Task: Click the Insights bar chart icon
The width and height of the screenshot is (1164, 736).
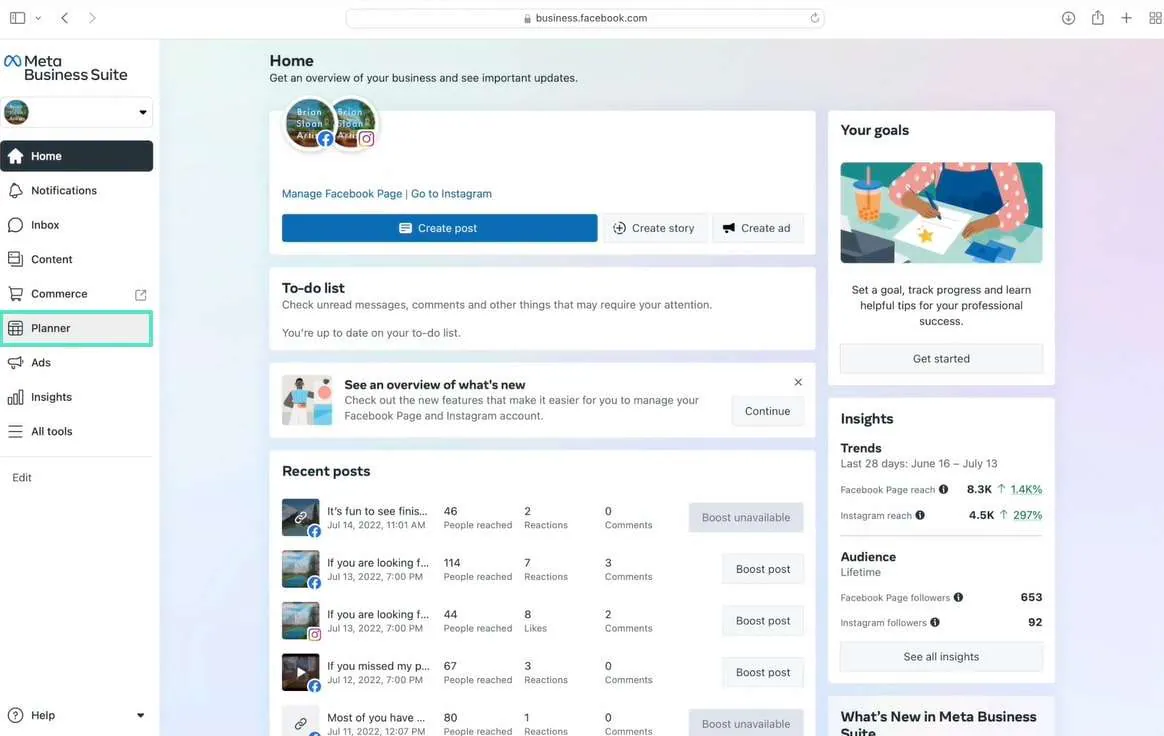Action: click(x=16, y=397)
